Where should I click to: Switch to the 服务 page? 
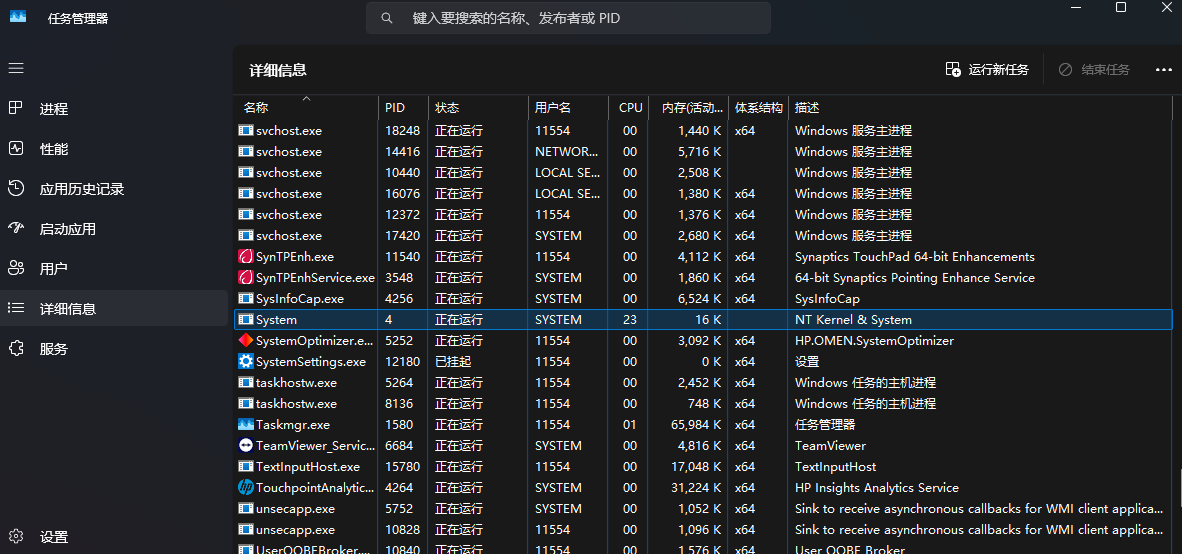[114, 349]
